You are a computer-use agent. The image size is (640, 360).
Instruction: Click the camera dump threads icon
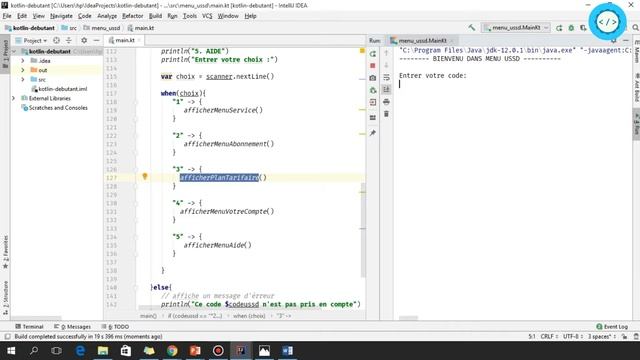click(x=373, y=78)
